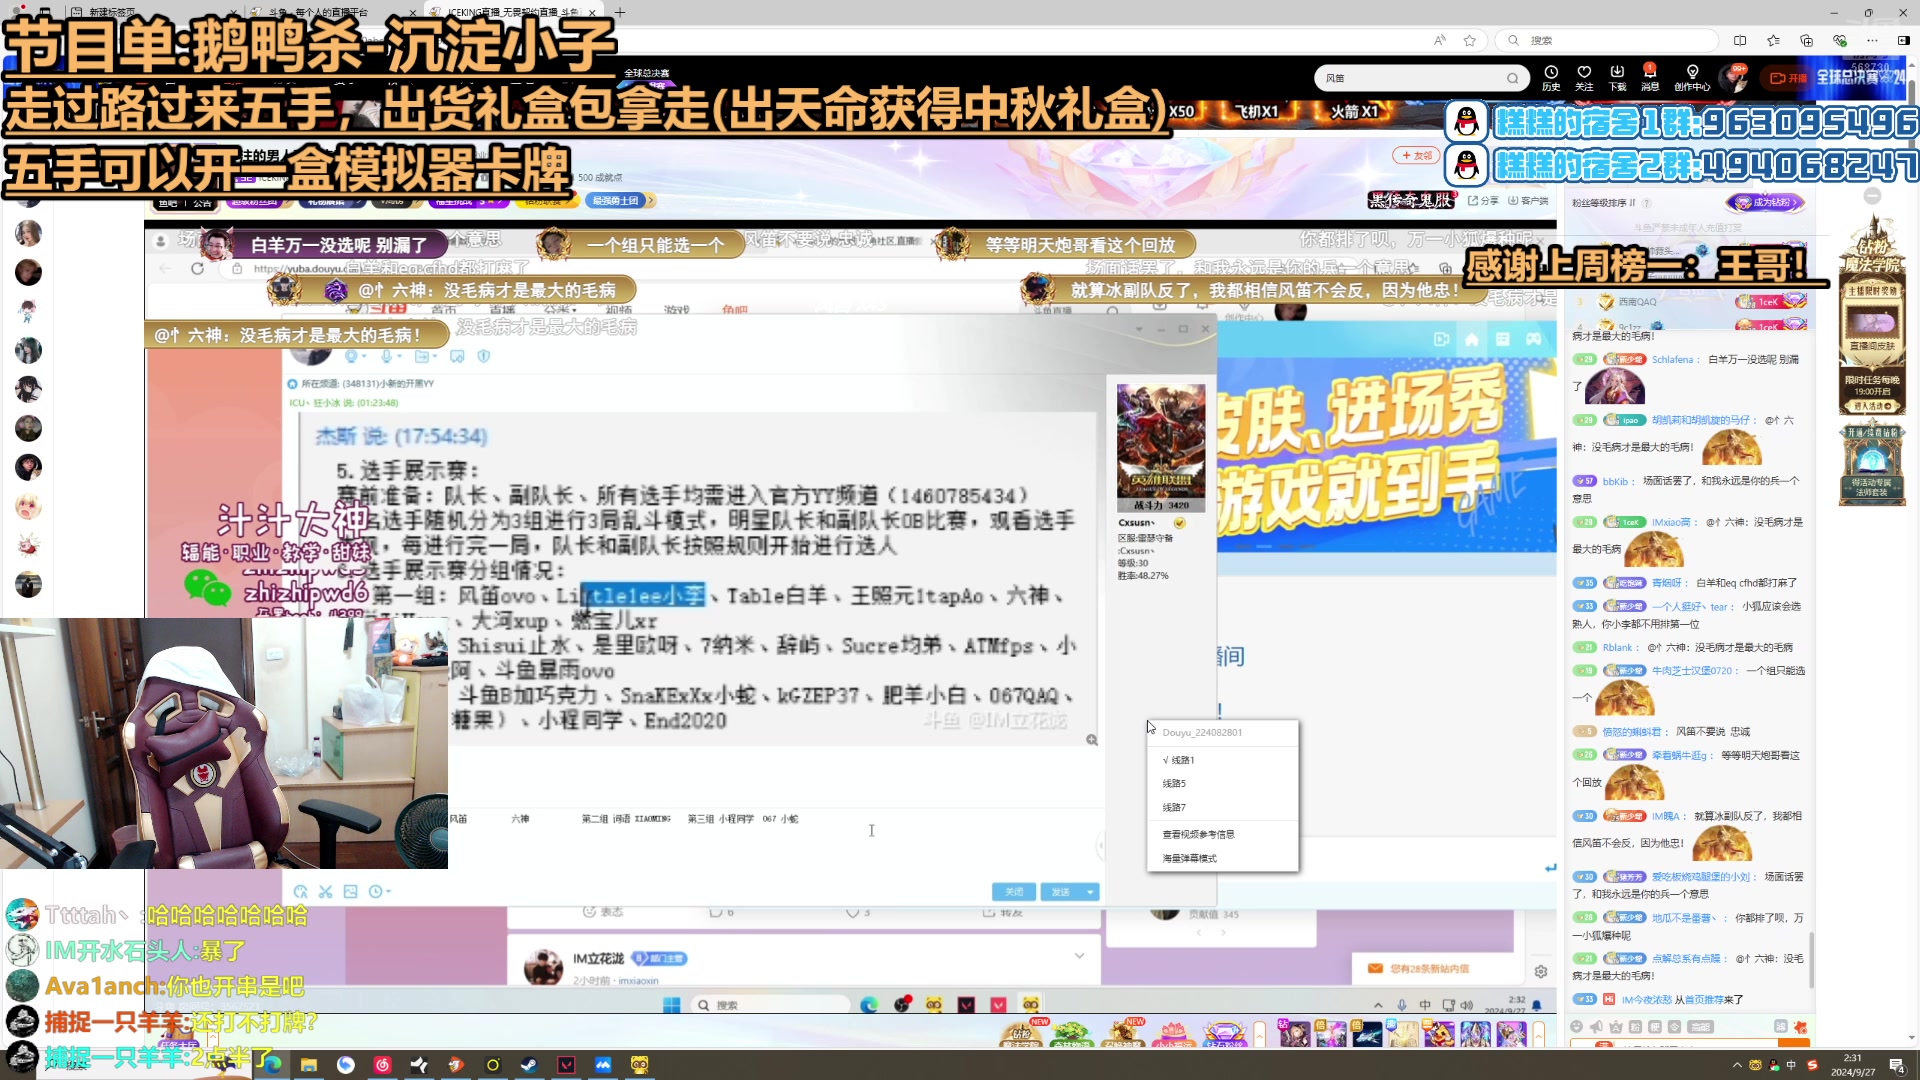1920x1080 pixels.
Task: Open new browser tab with plus
Action: (620, 12)
